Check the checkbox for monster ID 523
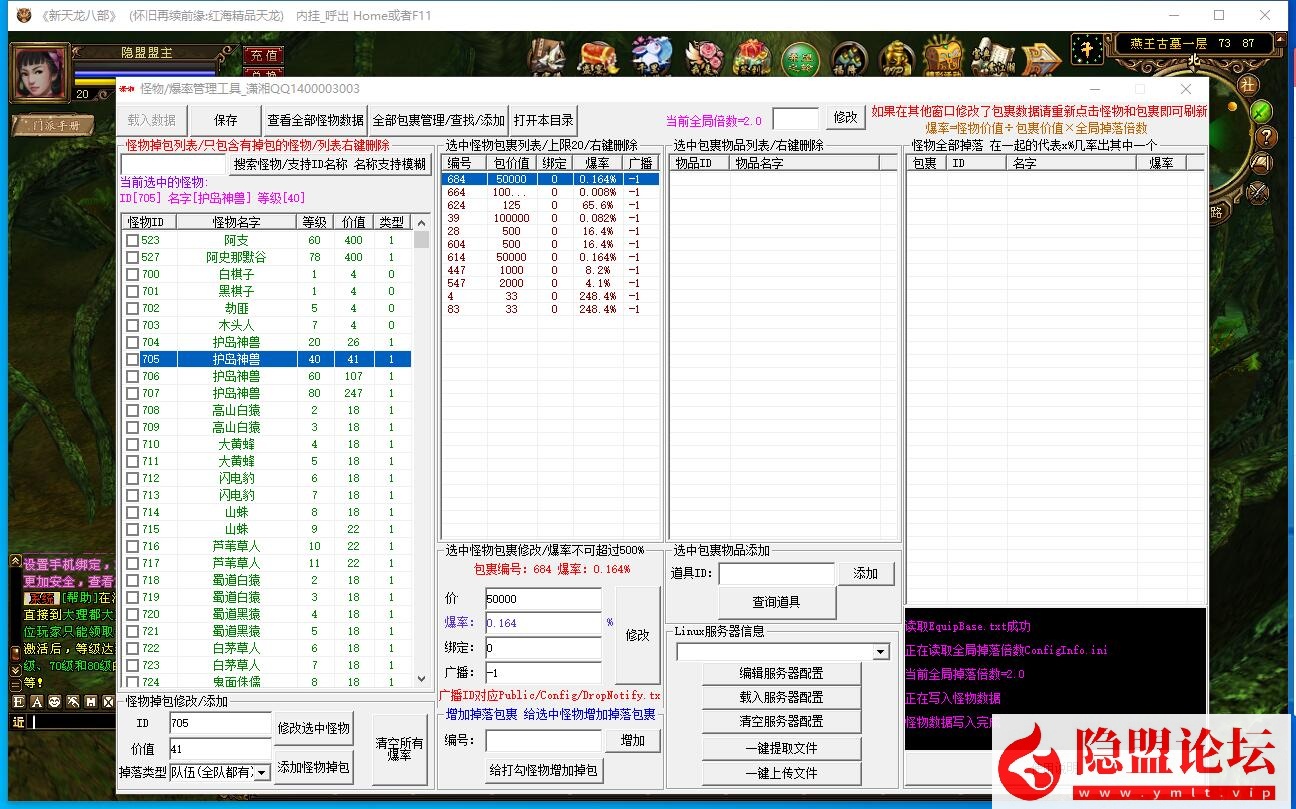Screen dimensions: 1296x809 [x=132, y=240]
